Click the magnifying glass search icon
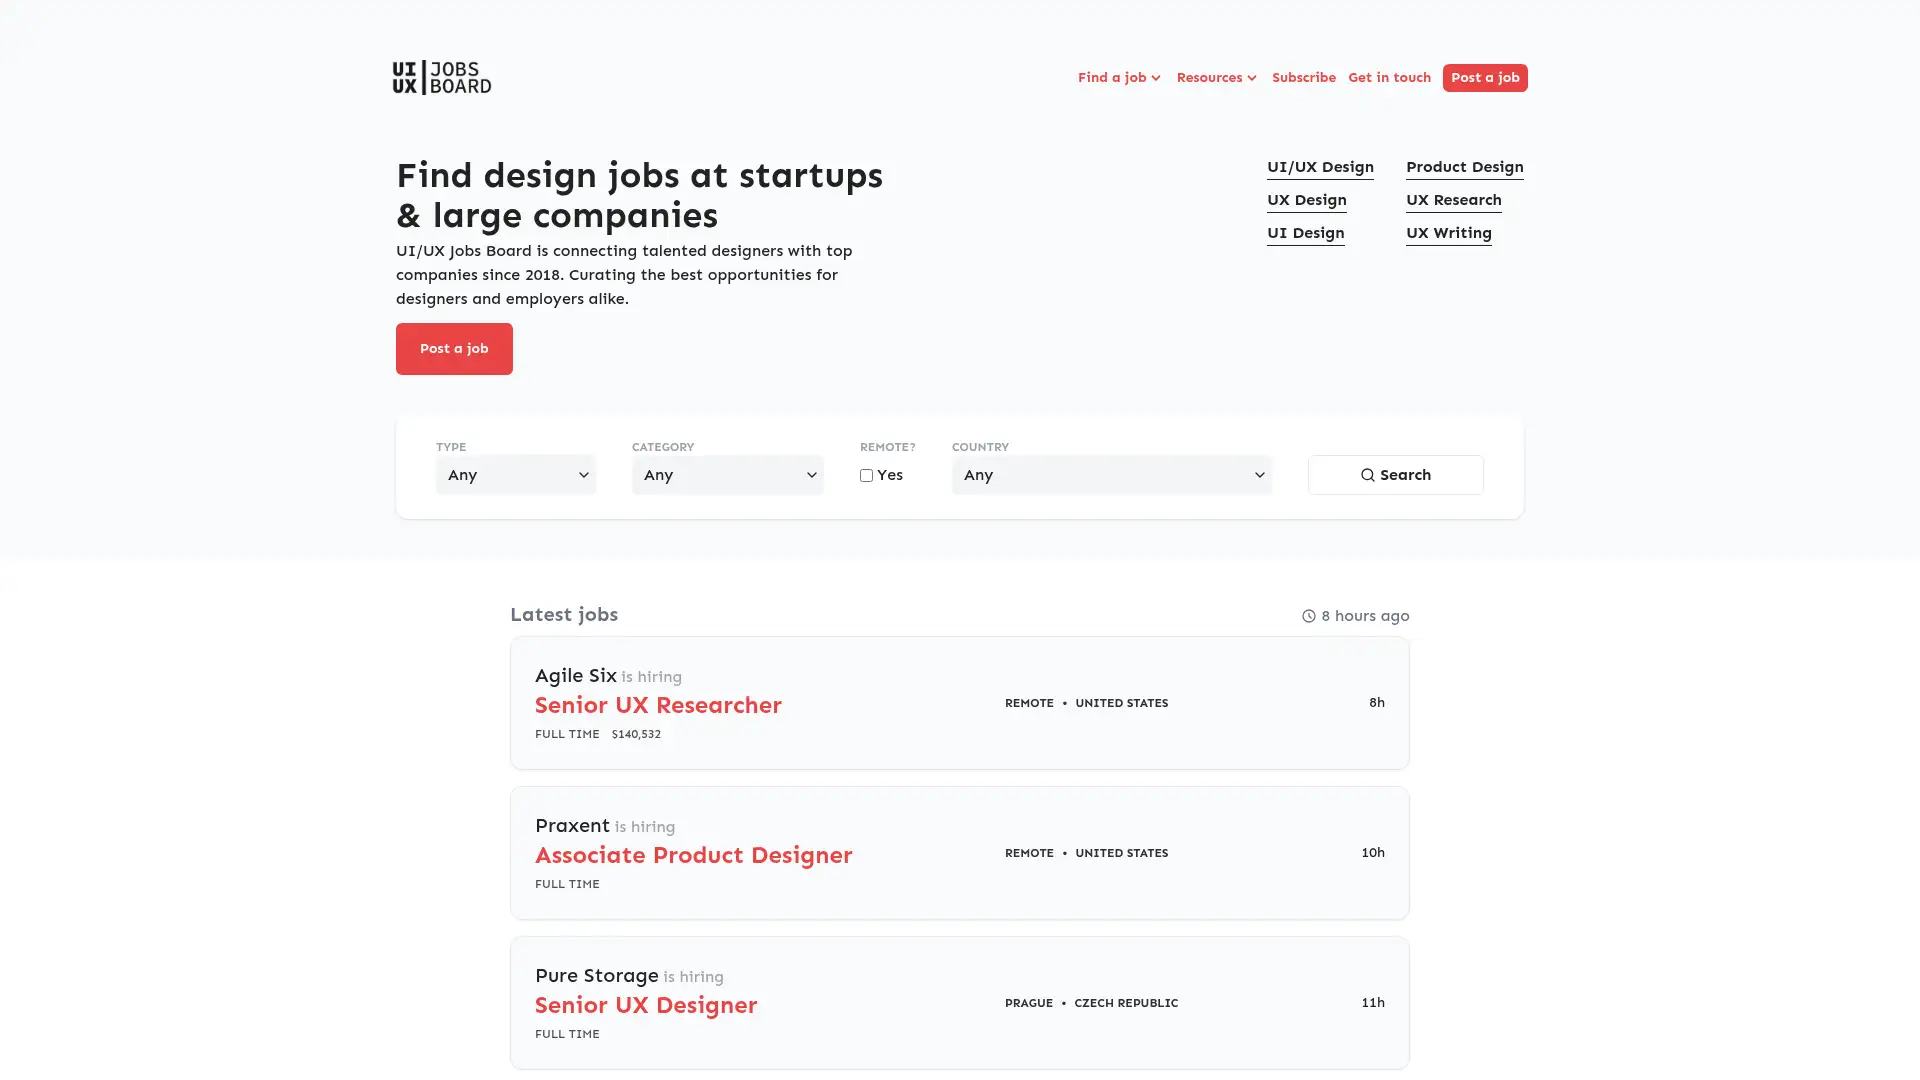The width and height of the screenshot is (1920, 1080). pyautogui.click(x=1368, y=475)
